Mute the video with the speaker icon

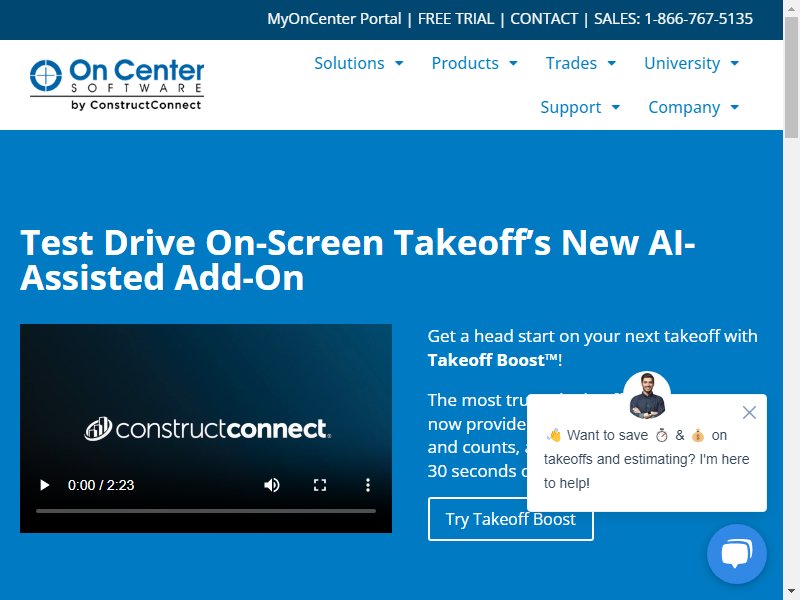(x=271, y=485)
